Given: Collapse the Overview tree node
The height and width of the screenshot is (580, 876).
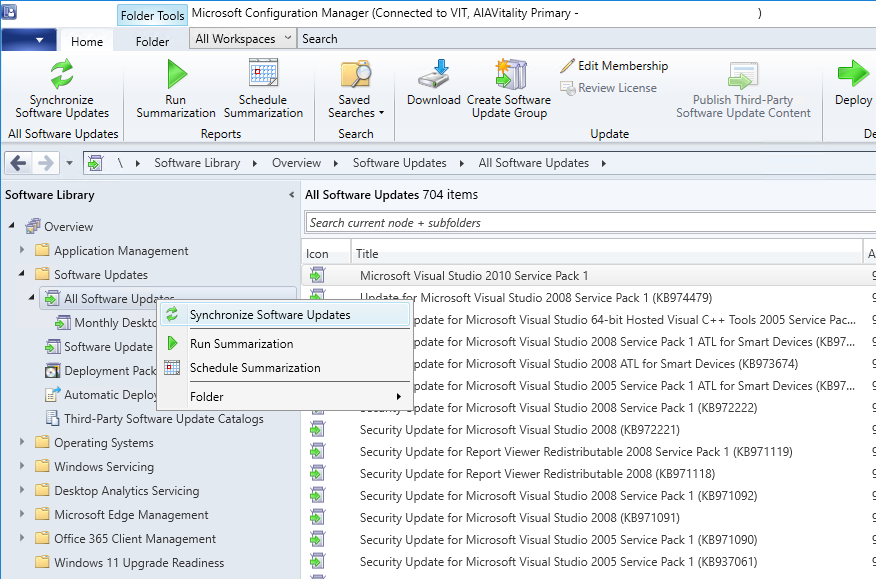Looking at the screenshot, I should click(x=12, y=225).
